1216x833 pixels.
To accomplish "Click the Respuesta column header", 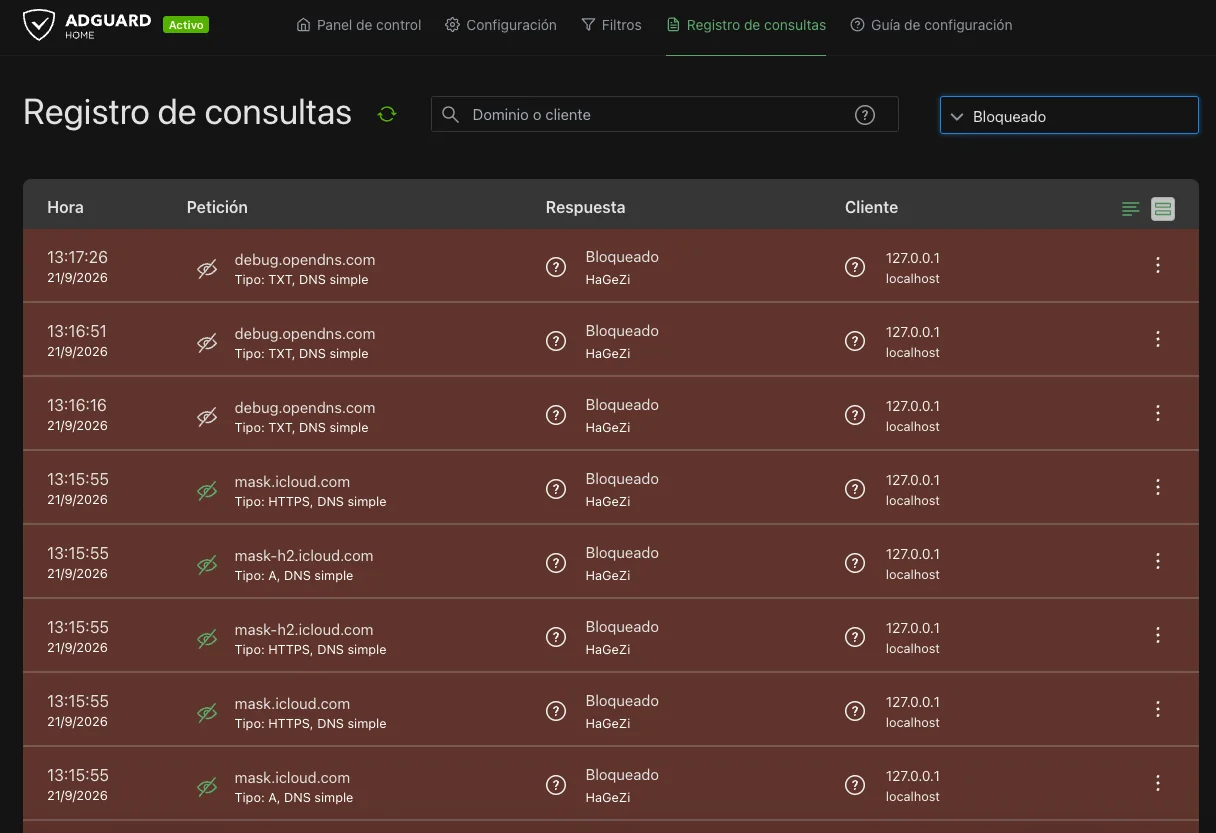I will [x=585, y=207].
